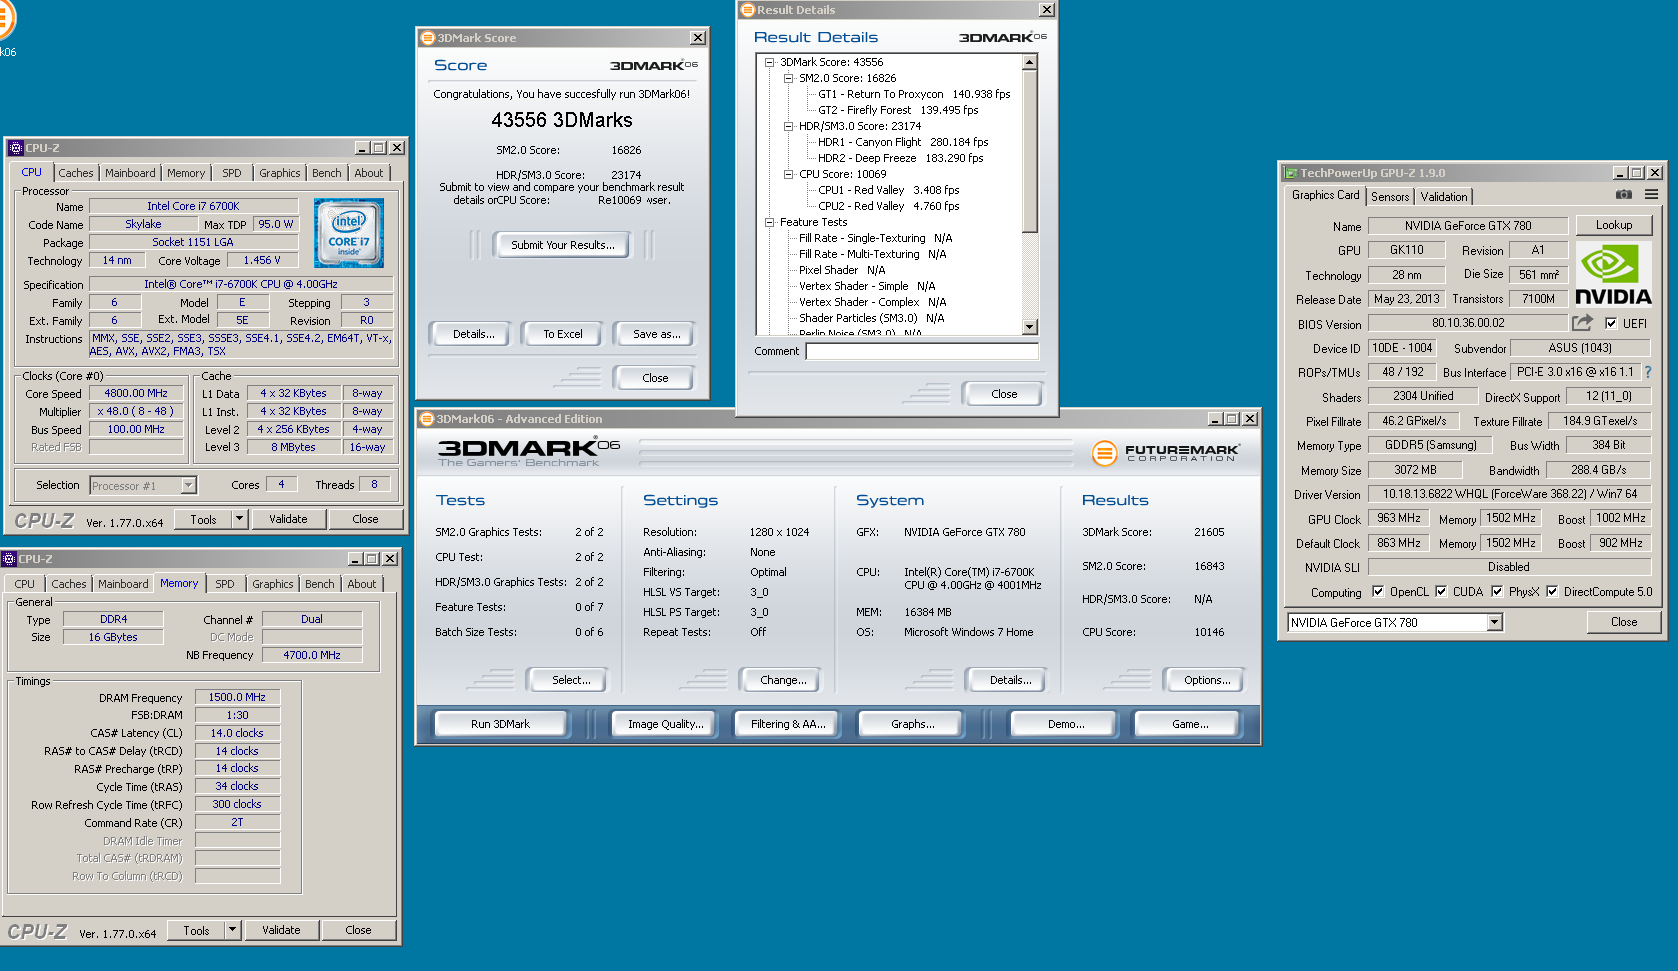This screenshot has height=971, width=1678.
Task: Click the blue question mark beside Bus Interface
Action: pyautogui.click(x=1648, y=372)
